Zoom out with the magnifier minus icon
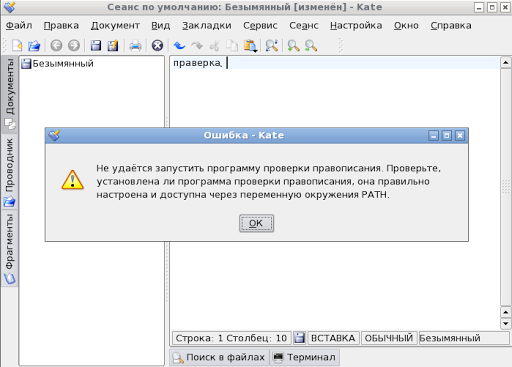512x367 pixels. [x=311, y=45]
